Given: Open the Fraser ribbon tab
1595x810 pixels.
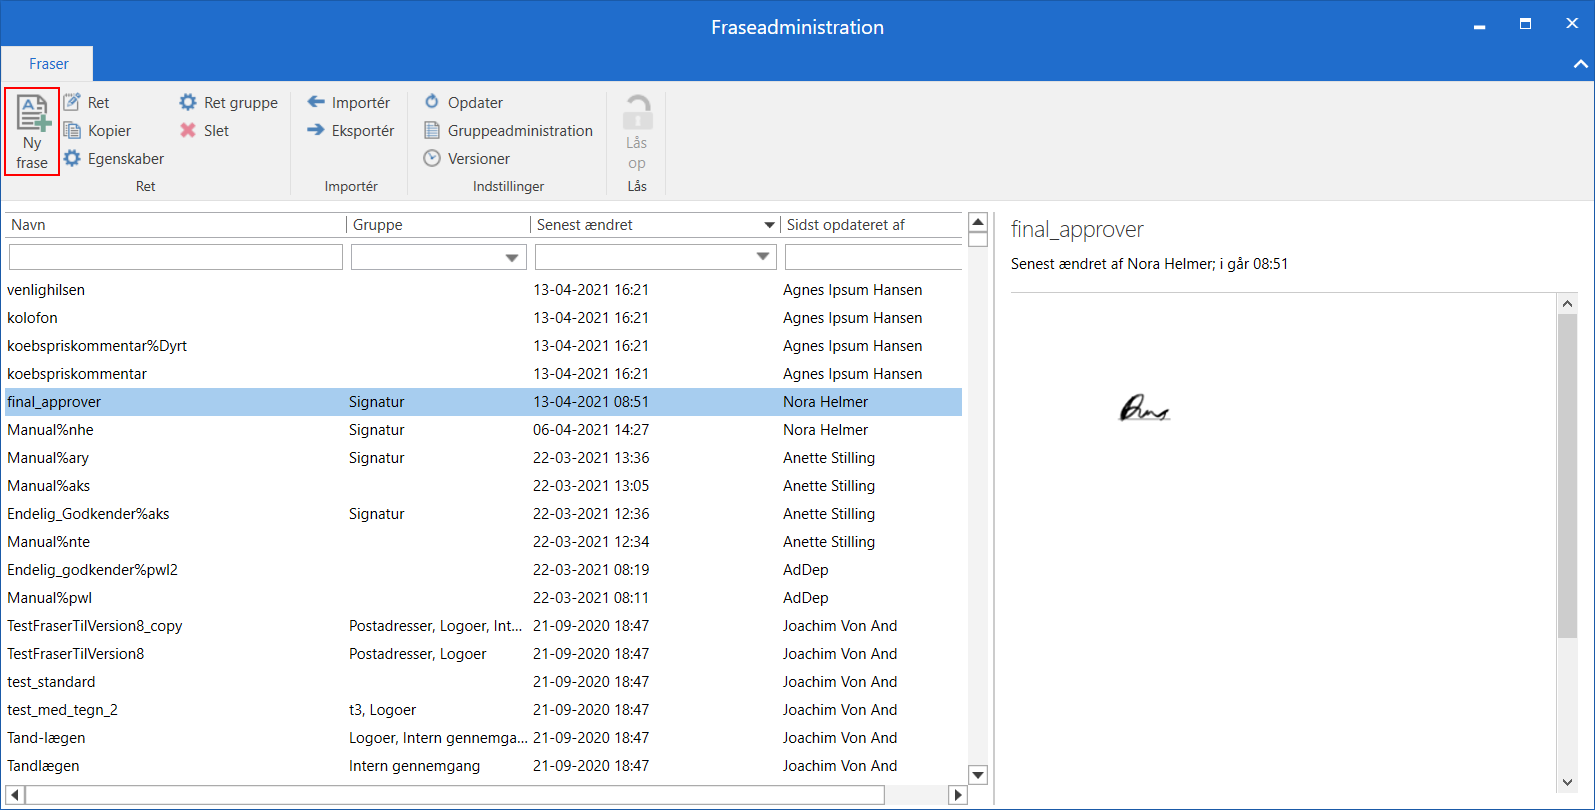Looking at the screenshot, I should click(x=48, y=64).
